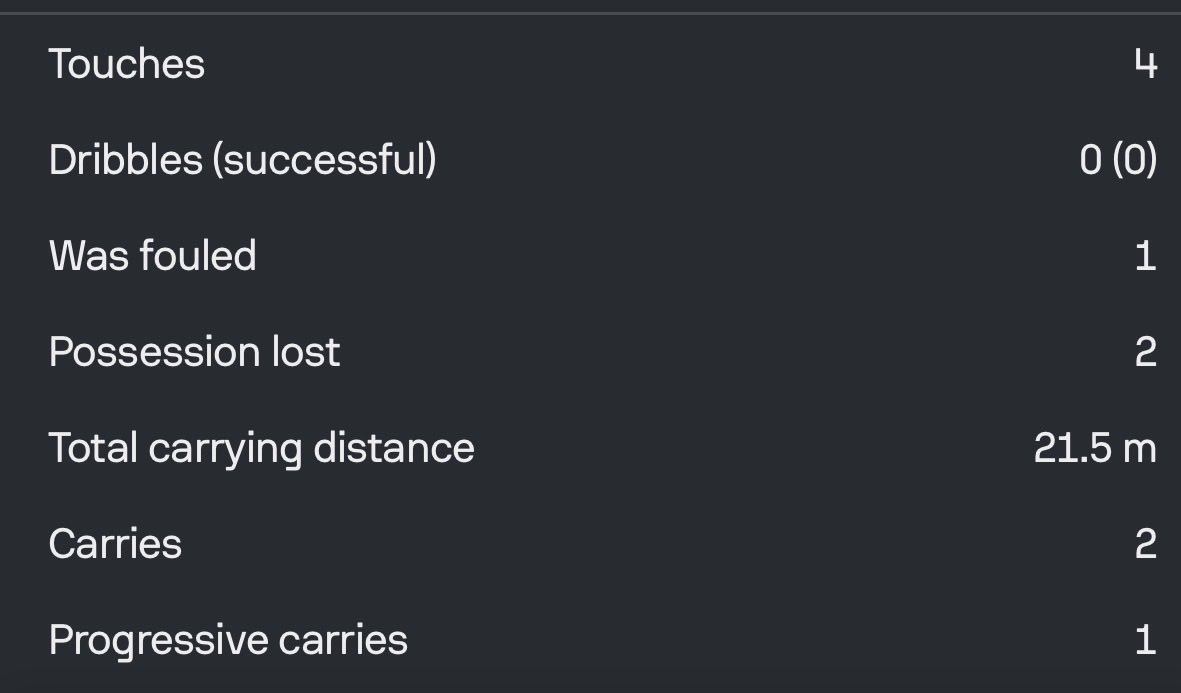Click the Total carrying distance label
The width and height of the screenshot is (1181, 693).
coord(261,449)
